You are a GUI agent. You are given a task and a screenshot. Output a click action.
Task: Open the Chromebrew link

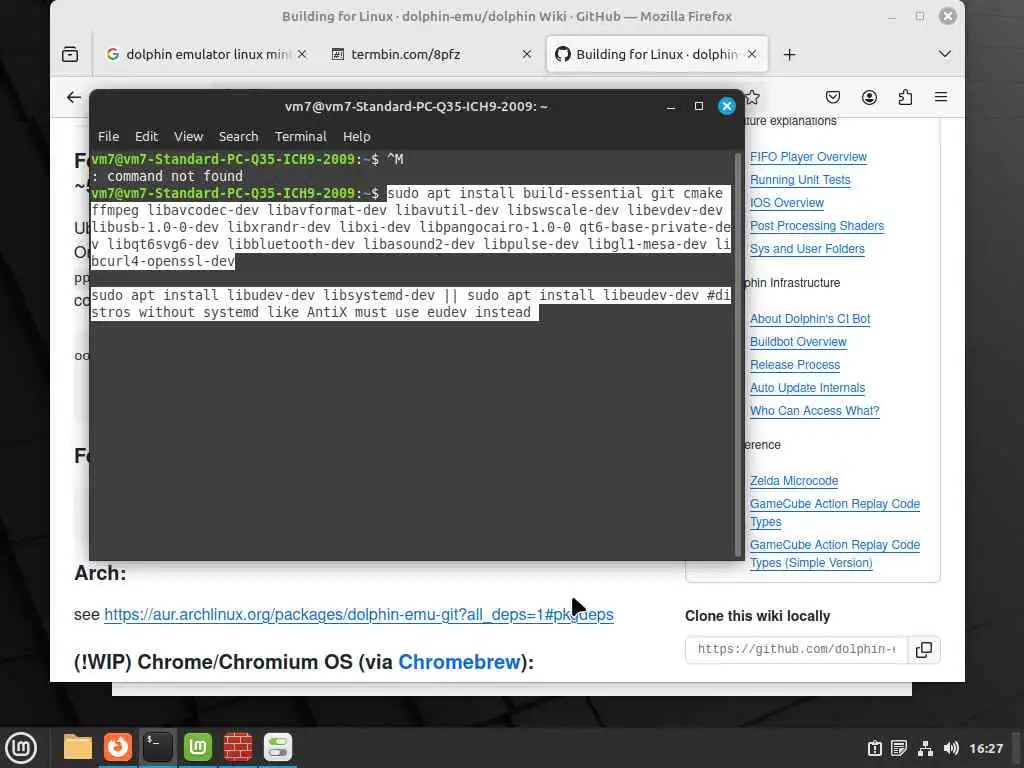(x=459, y=662)
